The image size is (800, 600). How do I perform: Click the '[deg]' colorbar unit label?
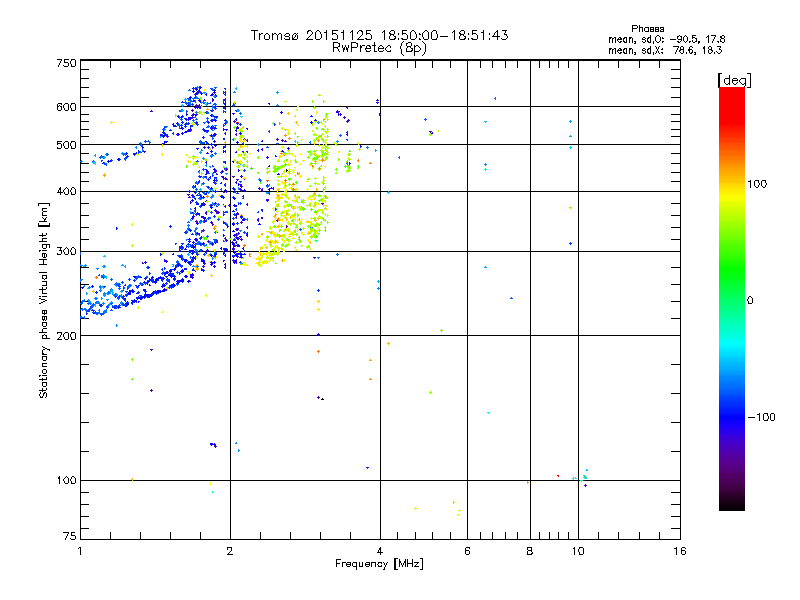click(734, 80)
